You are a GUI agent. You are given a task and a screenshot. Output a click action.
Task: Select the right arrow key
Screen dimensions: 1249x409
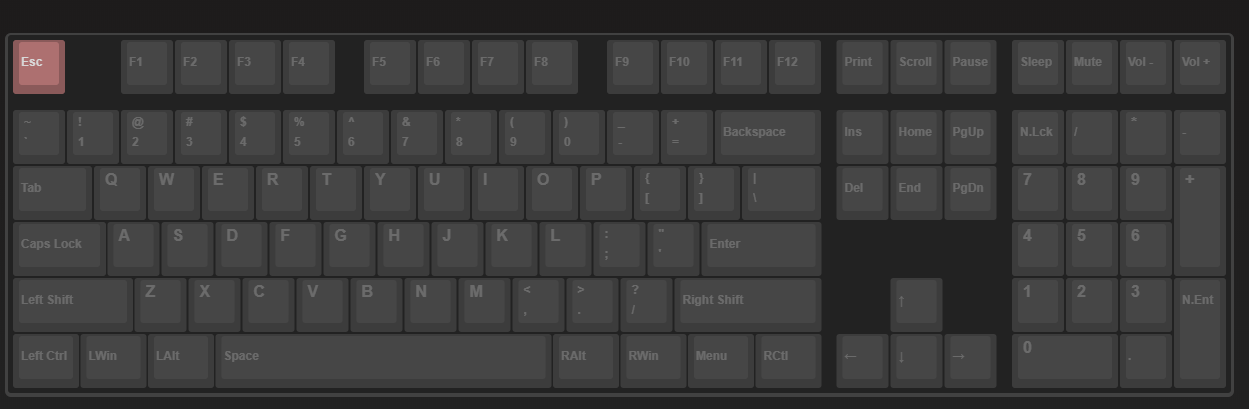[970, 361]
